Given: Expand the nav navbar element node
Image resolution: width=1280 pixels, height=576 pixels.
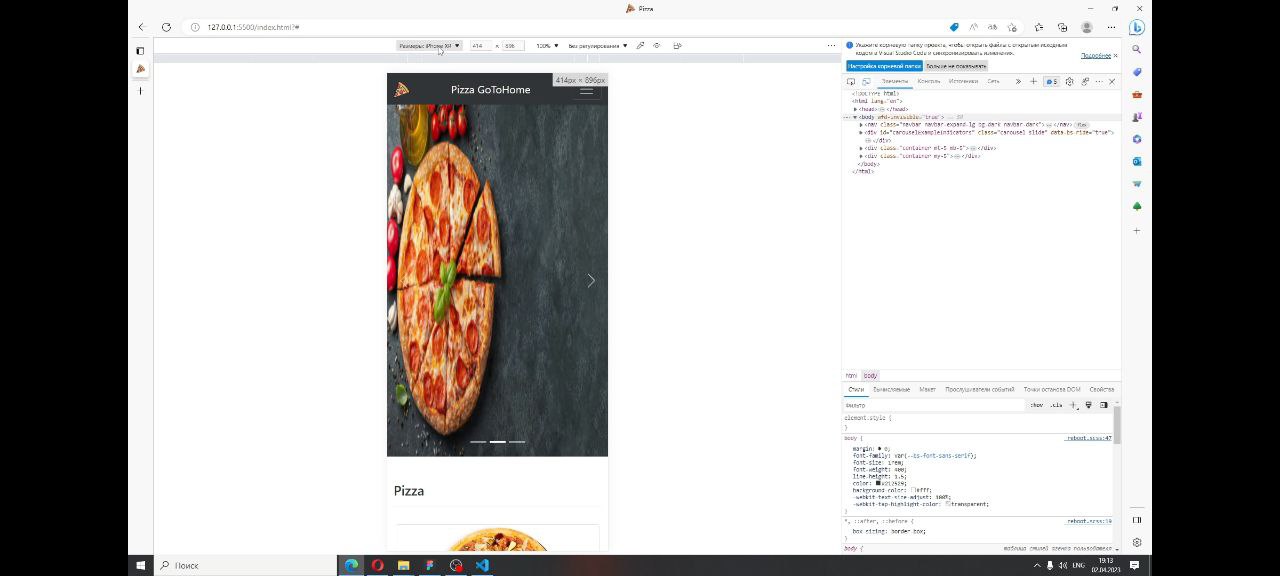Looking at the screenshot, I should (x=861, y=125).
